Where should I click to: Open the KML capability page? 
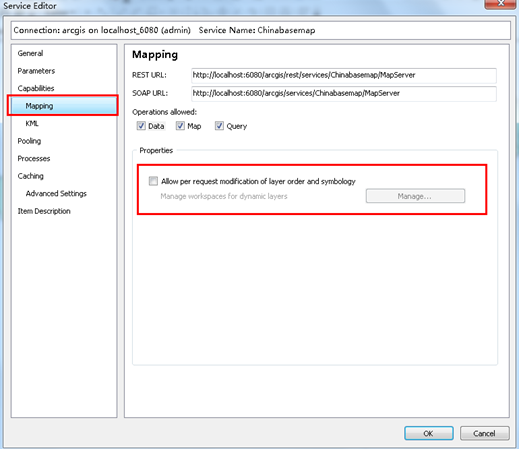coord(32,123)
